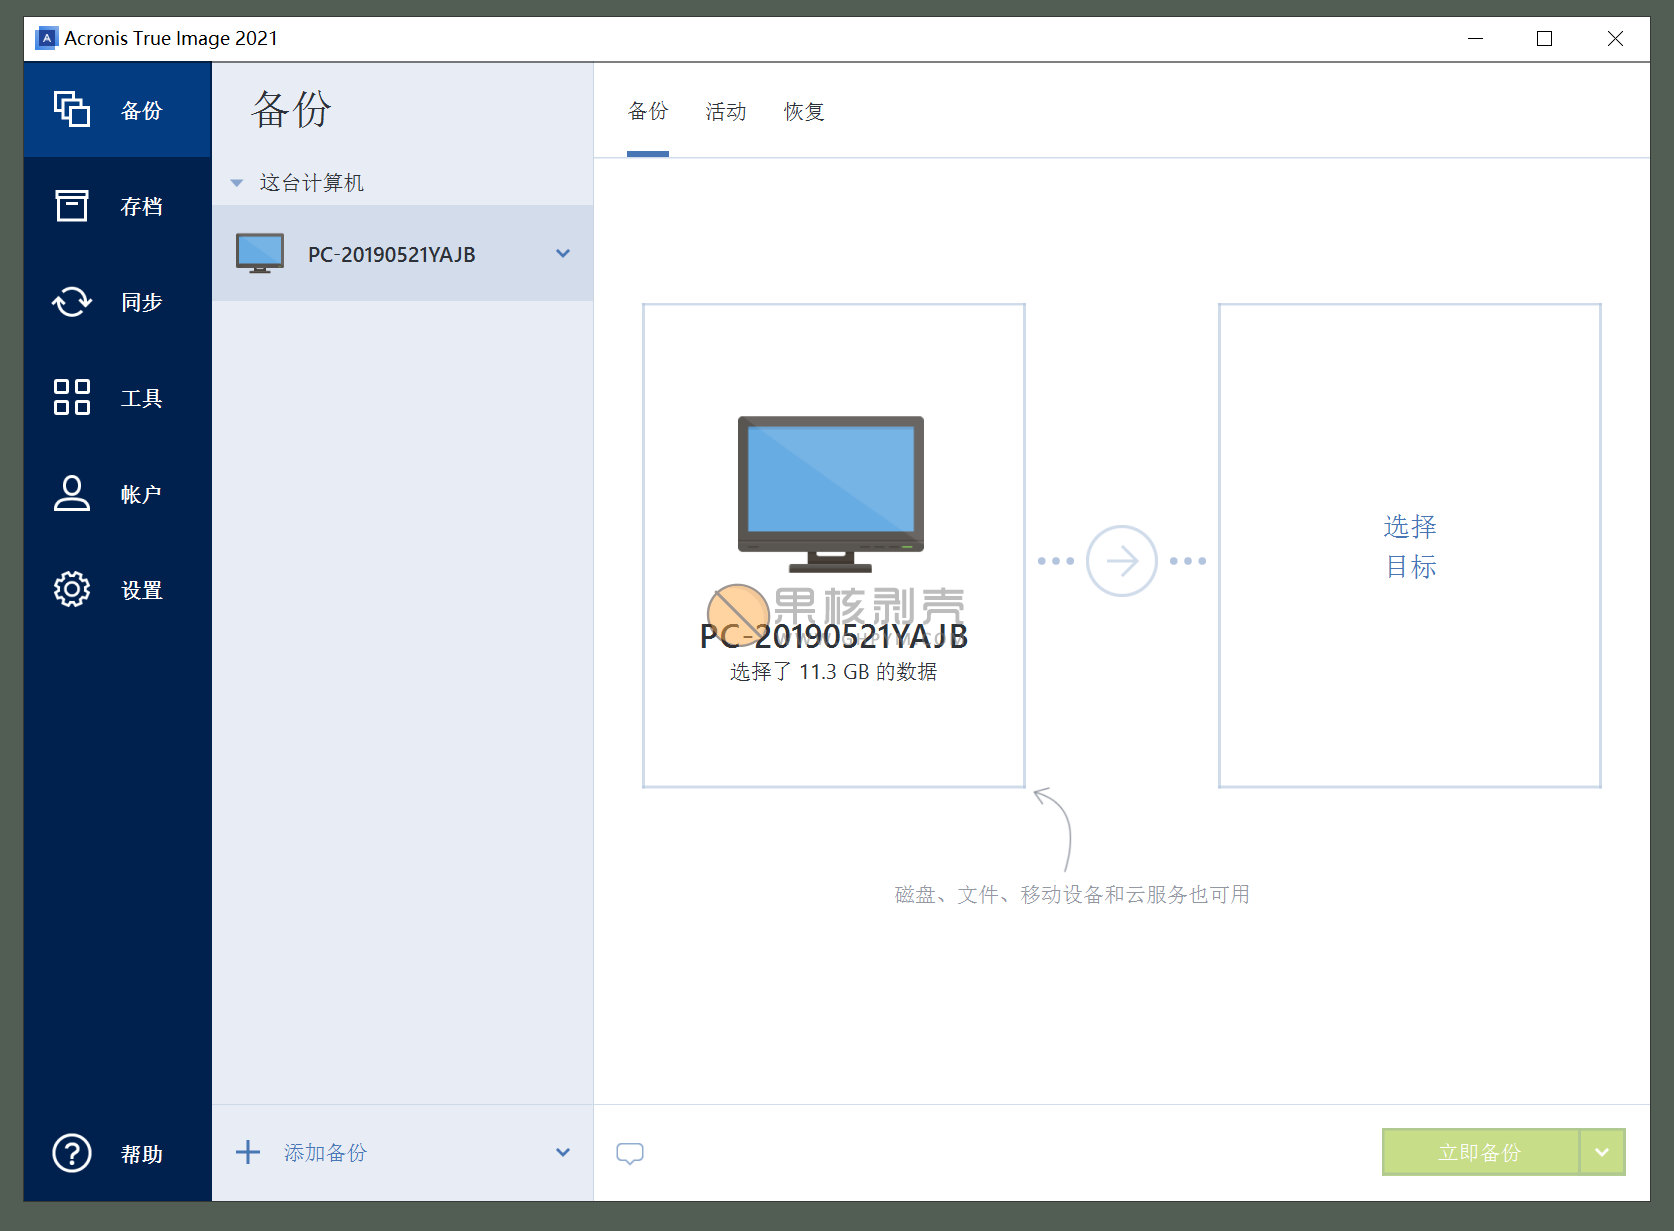Switch to the 活动 tab
Image resolution: width=1674 pixels, height=1231 pixels.
point(726,112)
